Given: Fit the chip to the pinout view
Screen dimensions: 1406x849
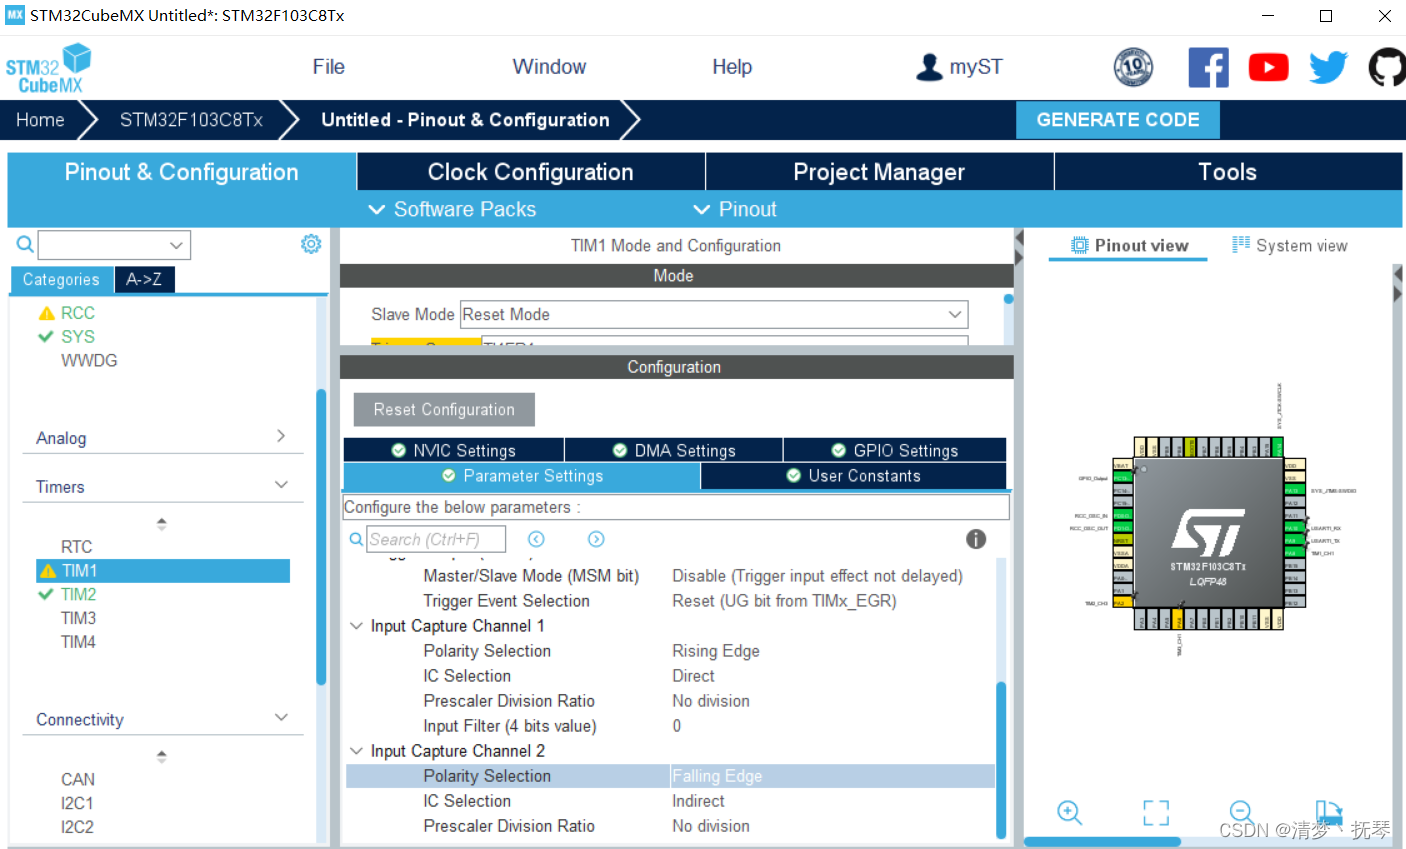Looking at the screenshot, I should [1156, 812].
